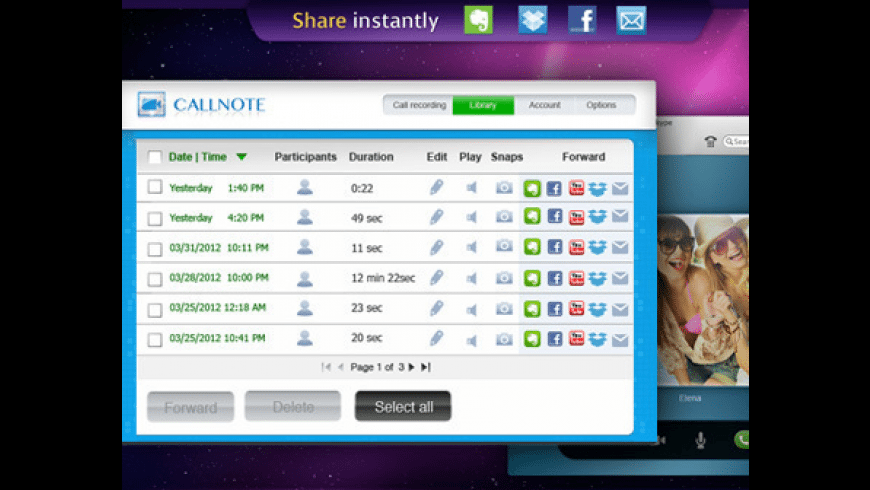Click the microphone icon in the Skype window
870x490 pixels.
pos(700,440)
